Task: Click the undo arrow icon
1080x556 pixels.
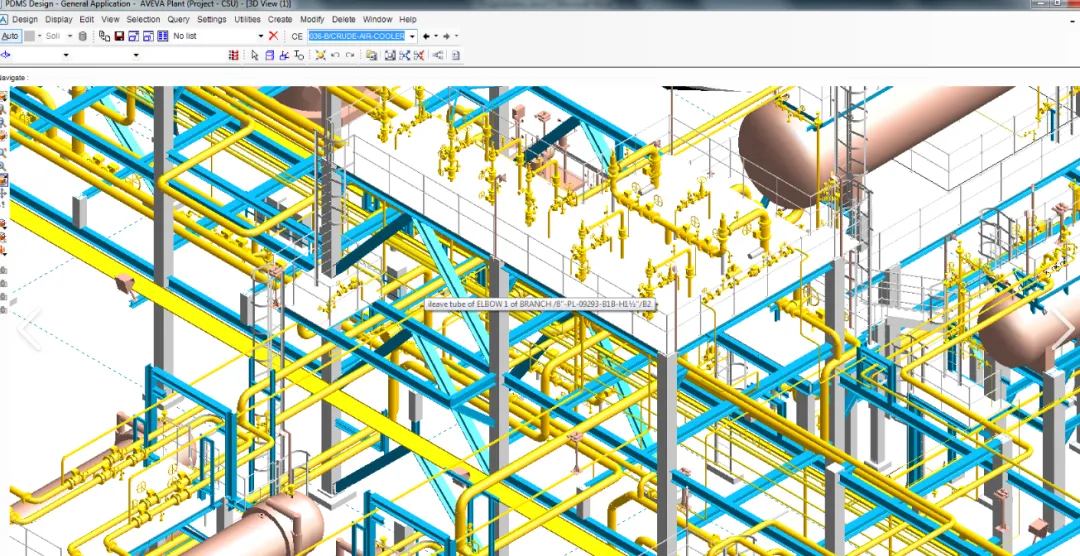Action: point(335,55)
